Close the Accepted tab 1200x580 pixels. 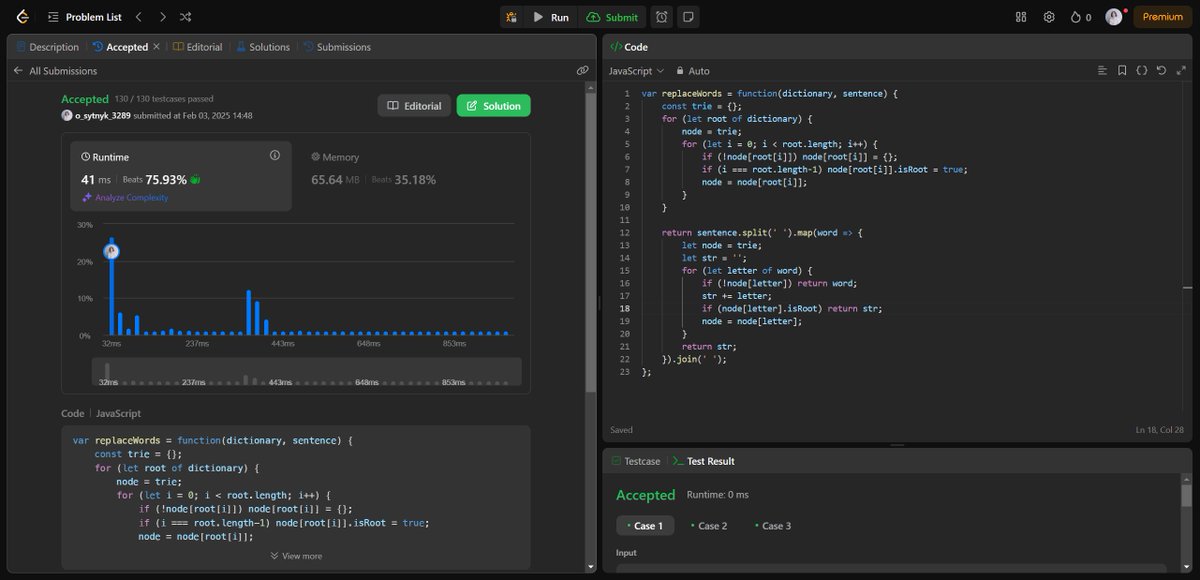156,47
